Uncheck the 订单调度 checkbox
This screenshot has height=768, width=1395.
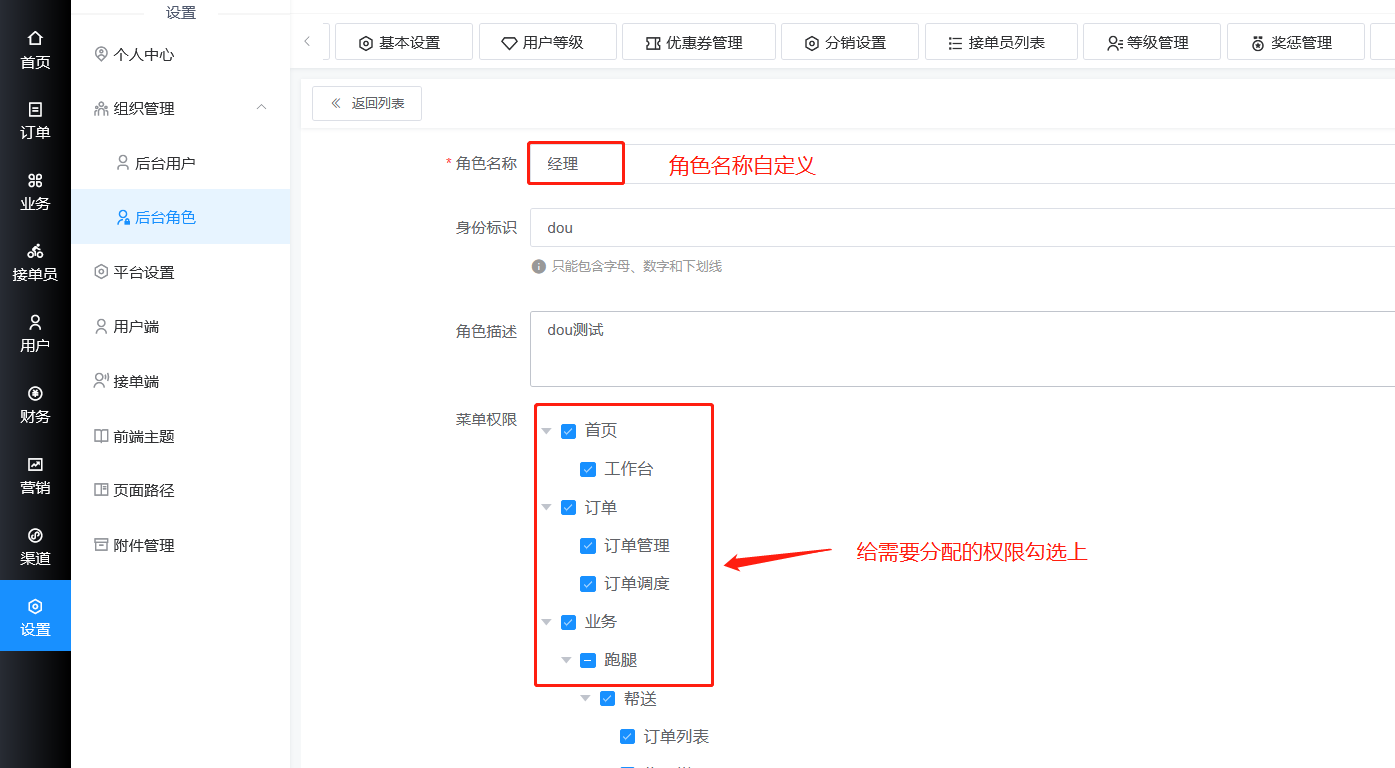(588, 584)
